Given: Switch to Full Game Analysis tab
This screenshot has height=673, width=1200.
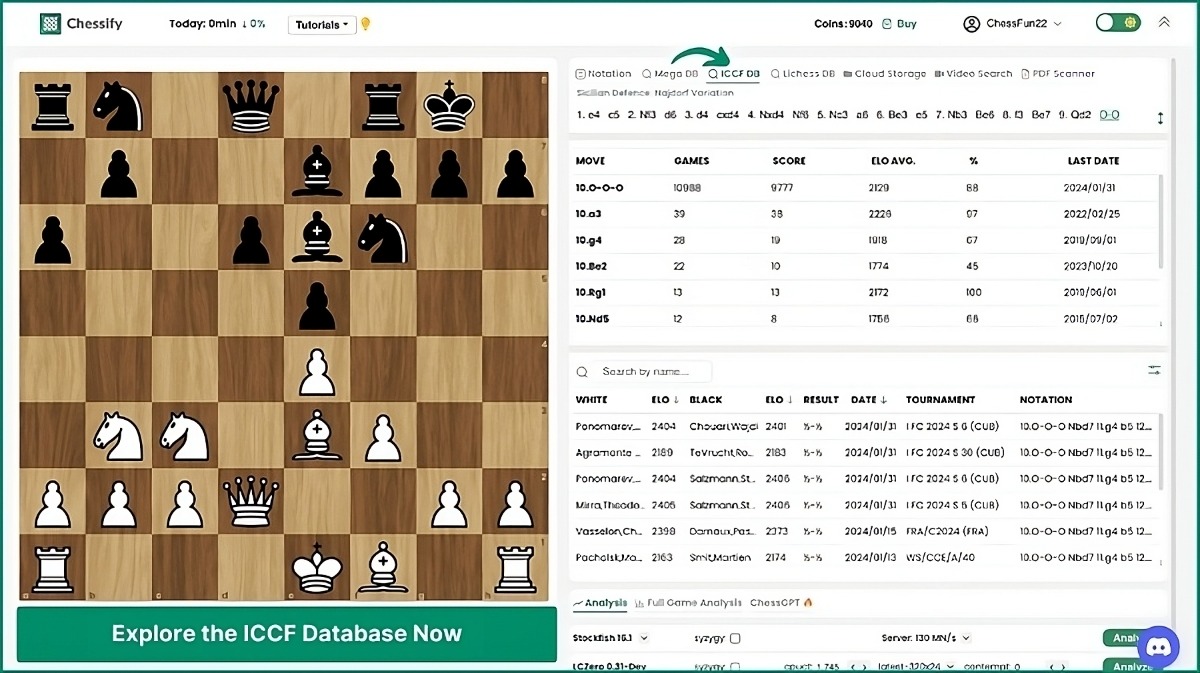Looking at the screenshot, I should 688,603.
